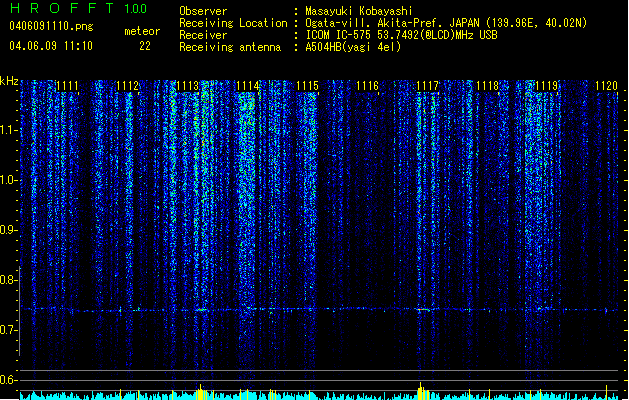Image resolution: width=629 pixels, height=400 pixels.
Task: Select the filename 0406091110.png
Action: (51, 26)
